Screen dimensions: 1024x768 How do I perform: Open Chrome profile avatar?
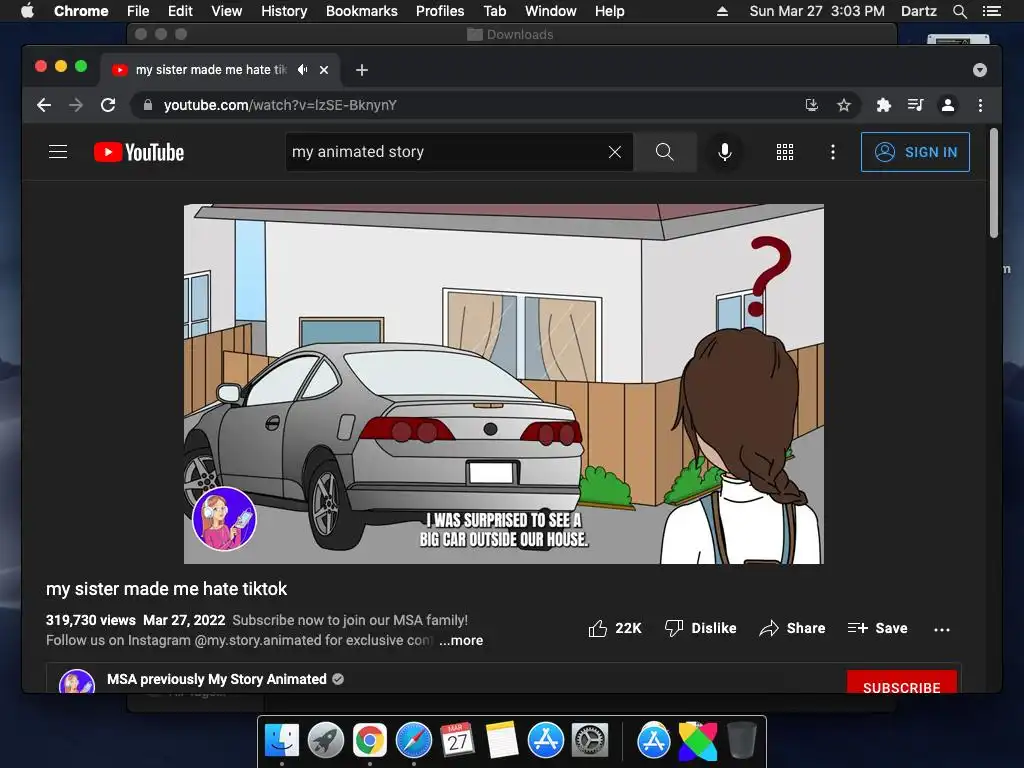pyautogui.click(x=948, y=105)
